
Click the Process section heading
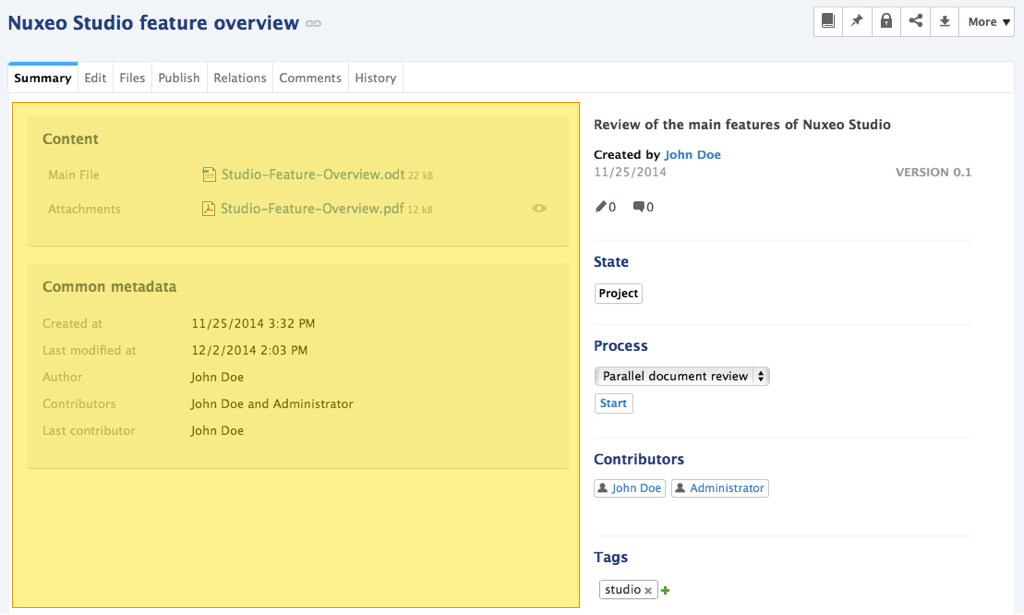pos(620,345)
